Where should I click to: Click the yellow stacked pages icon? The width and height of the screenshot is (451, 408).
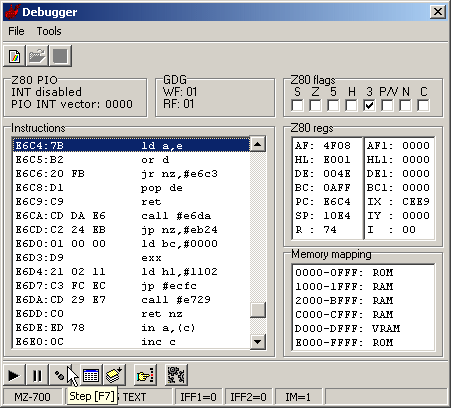point(114,375)
